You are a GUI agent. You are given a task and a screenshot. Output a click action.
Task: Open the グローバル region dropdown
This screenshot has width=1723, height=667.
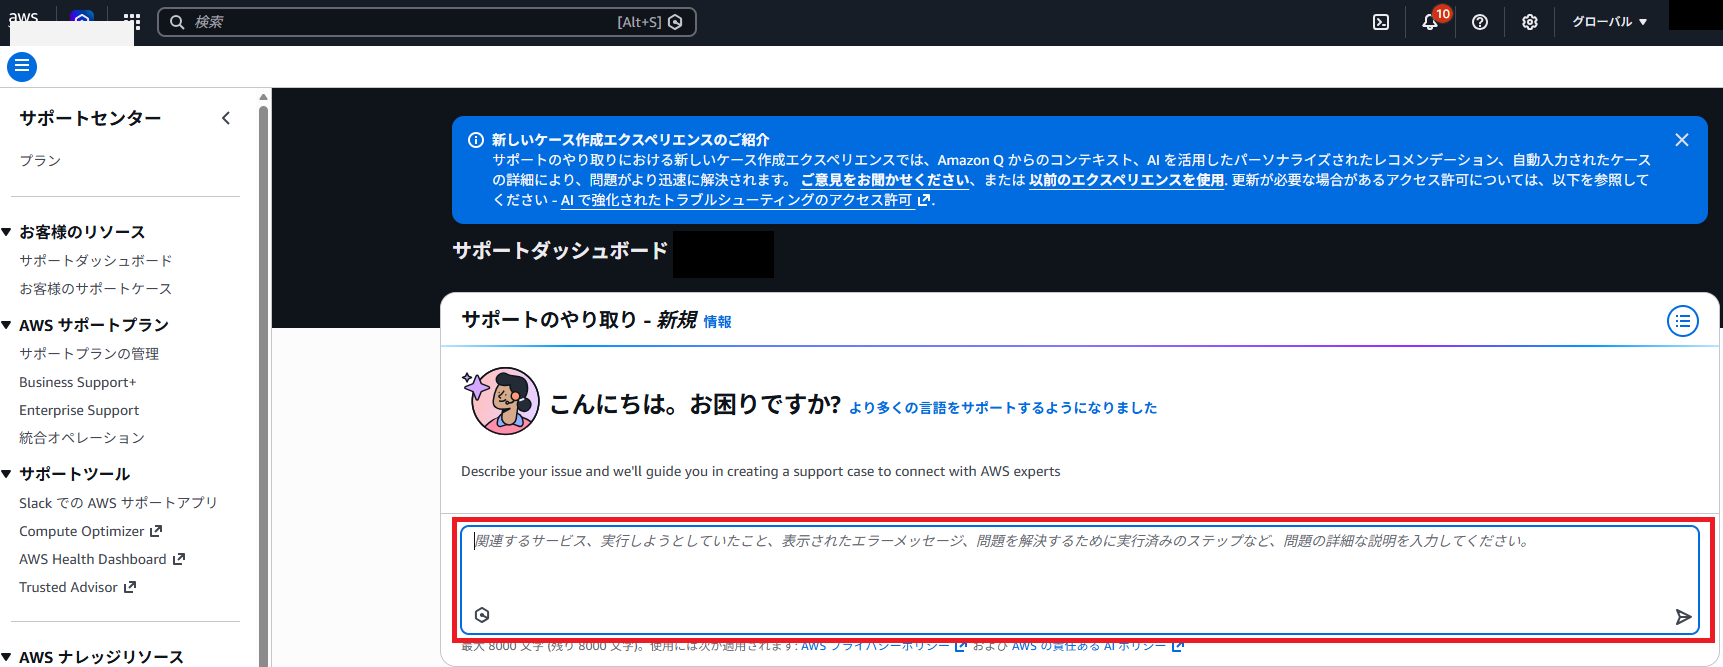1609,22
